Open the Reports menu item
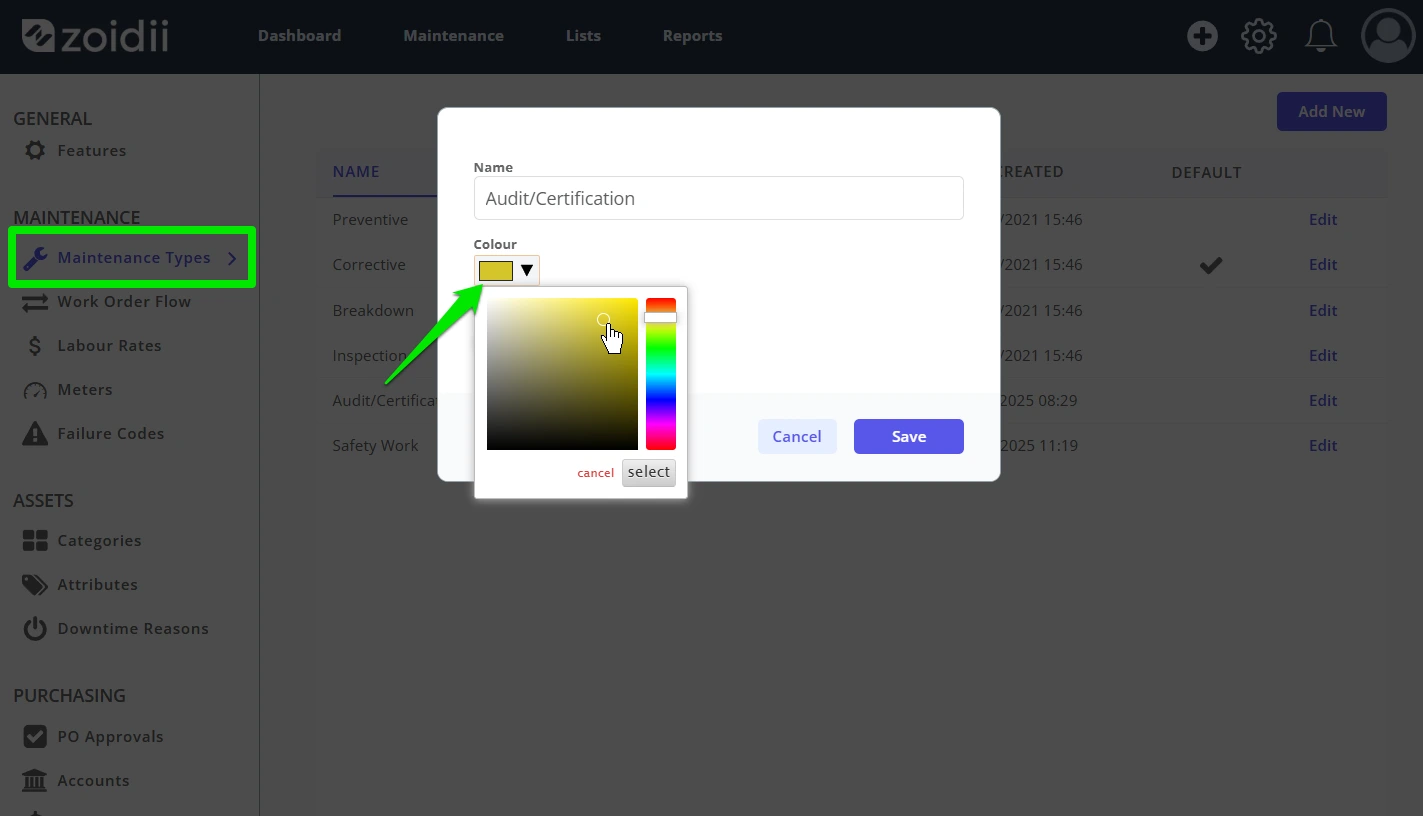Image resolution: width=1423 pixels, height=816 pixels. tap(692, 36)
